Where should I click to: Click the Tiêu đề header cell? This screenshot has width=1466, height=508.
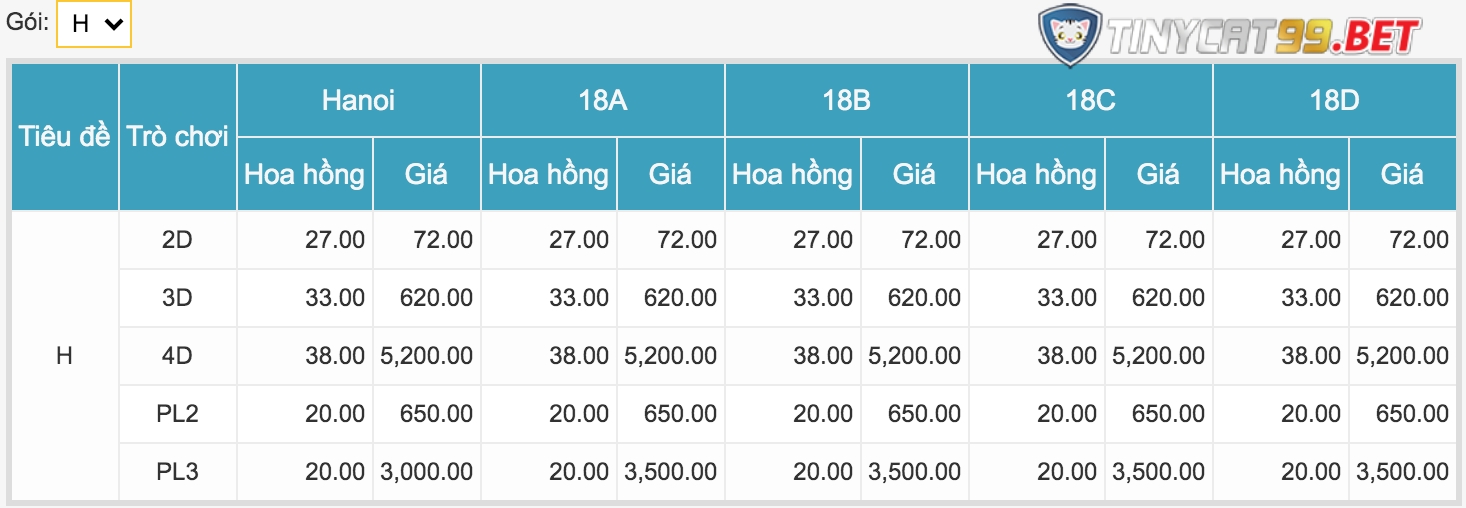65,137
